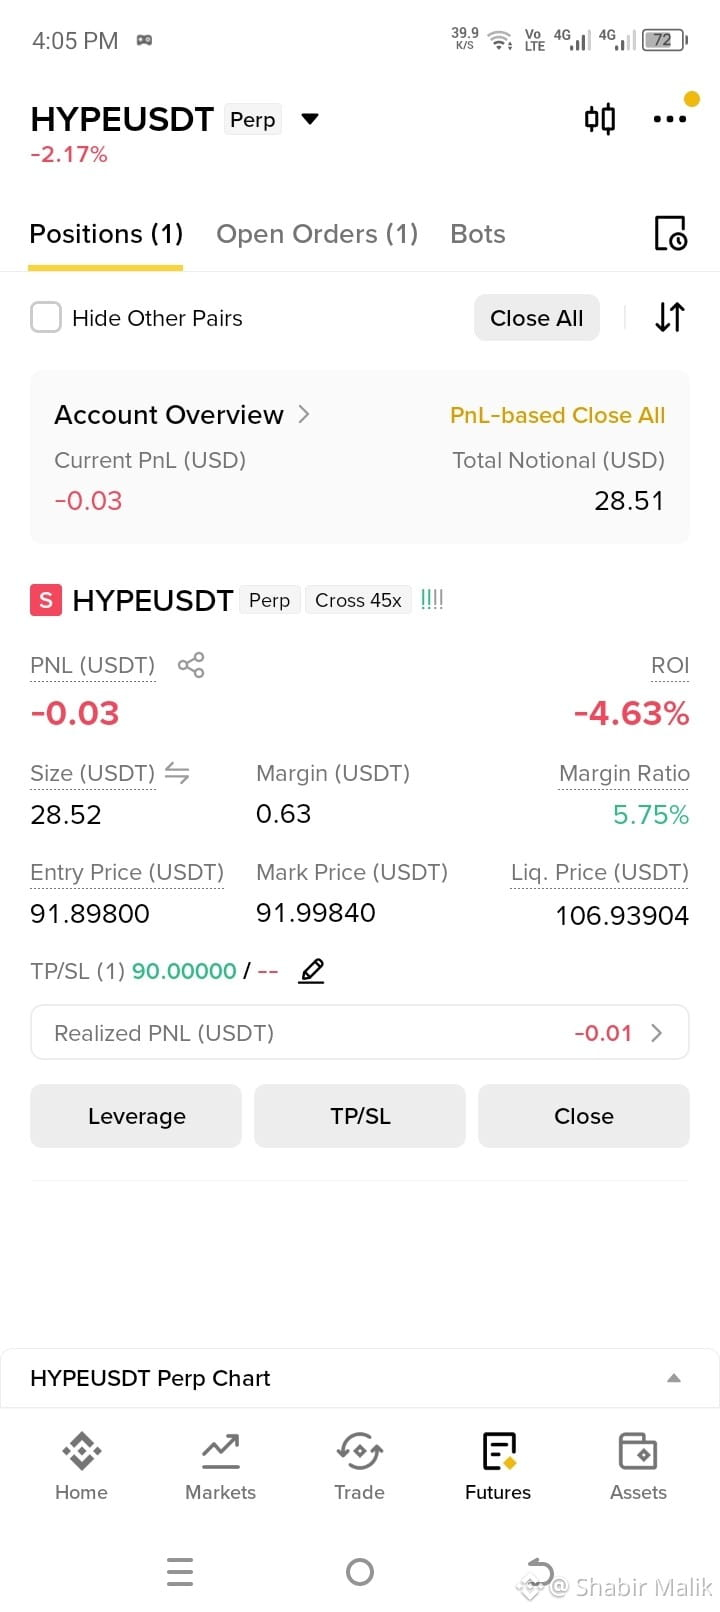Edit TP/SL with pencil icon

[312, 970]
